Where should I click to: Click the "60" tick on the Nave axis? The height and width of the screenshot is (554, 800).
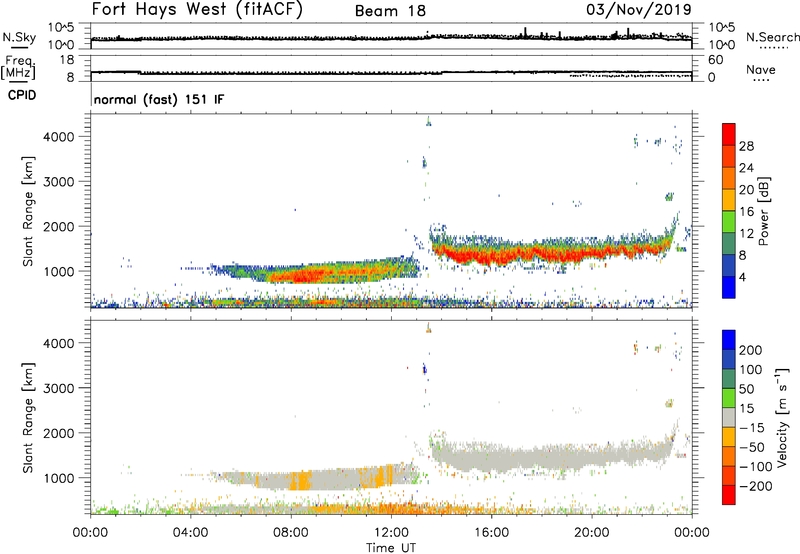click(x=715, y=60)
